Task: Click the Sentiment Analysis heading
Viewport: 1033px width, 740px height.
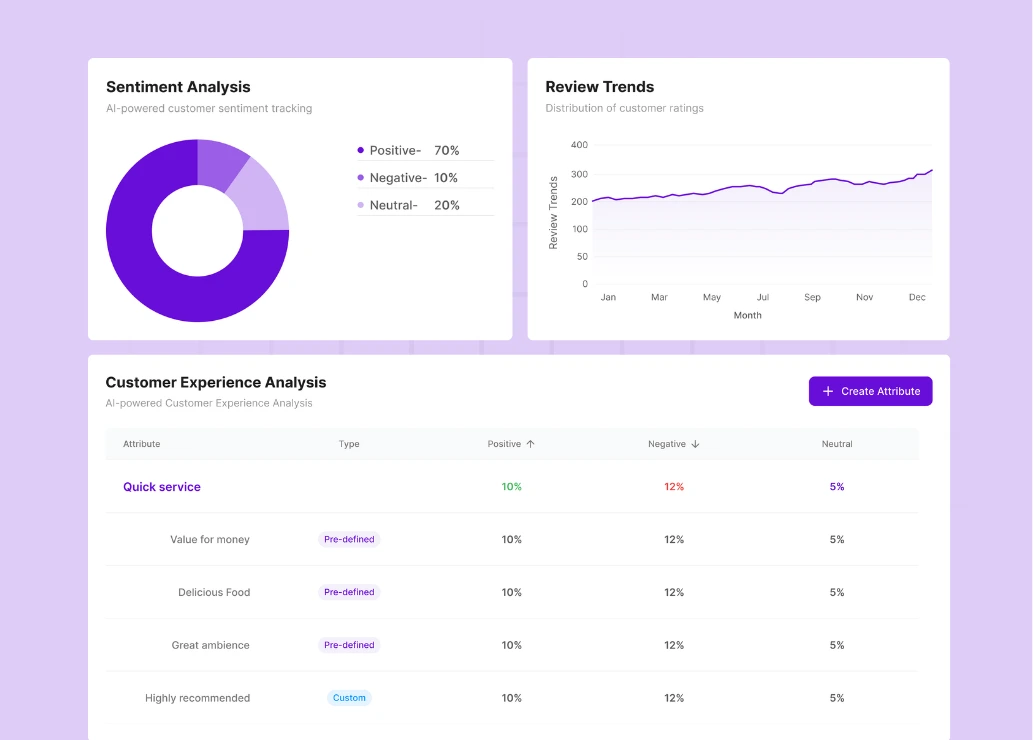Action: point(178,86)
